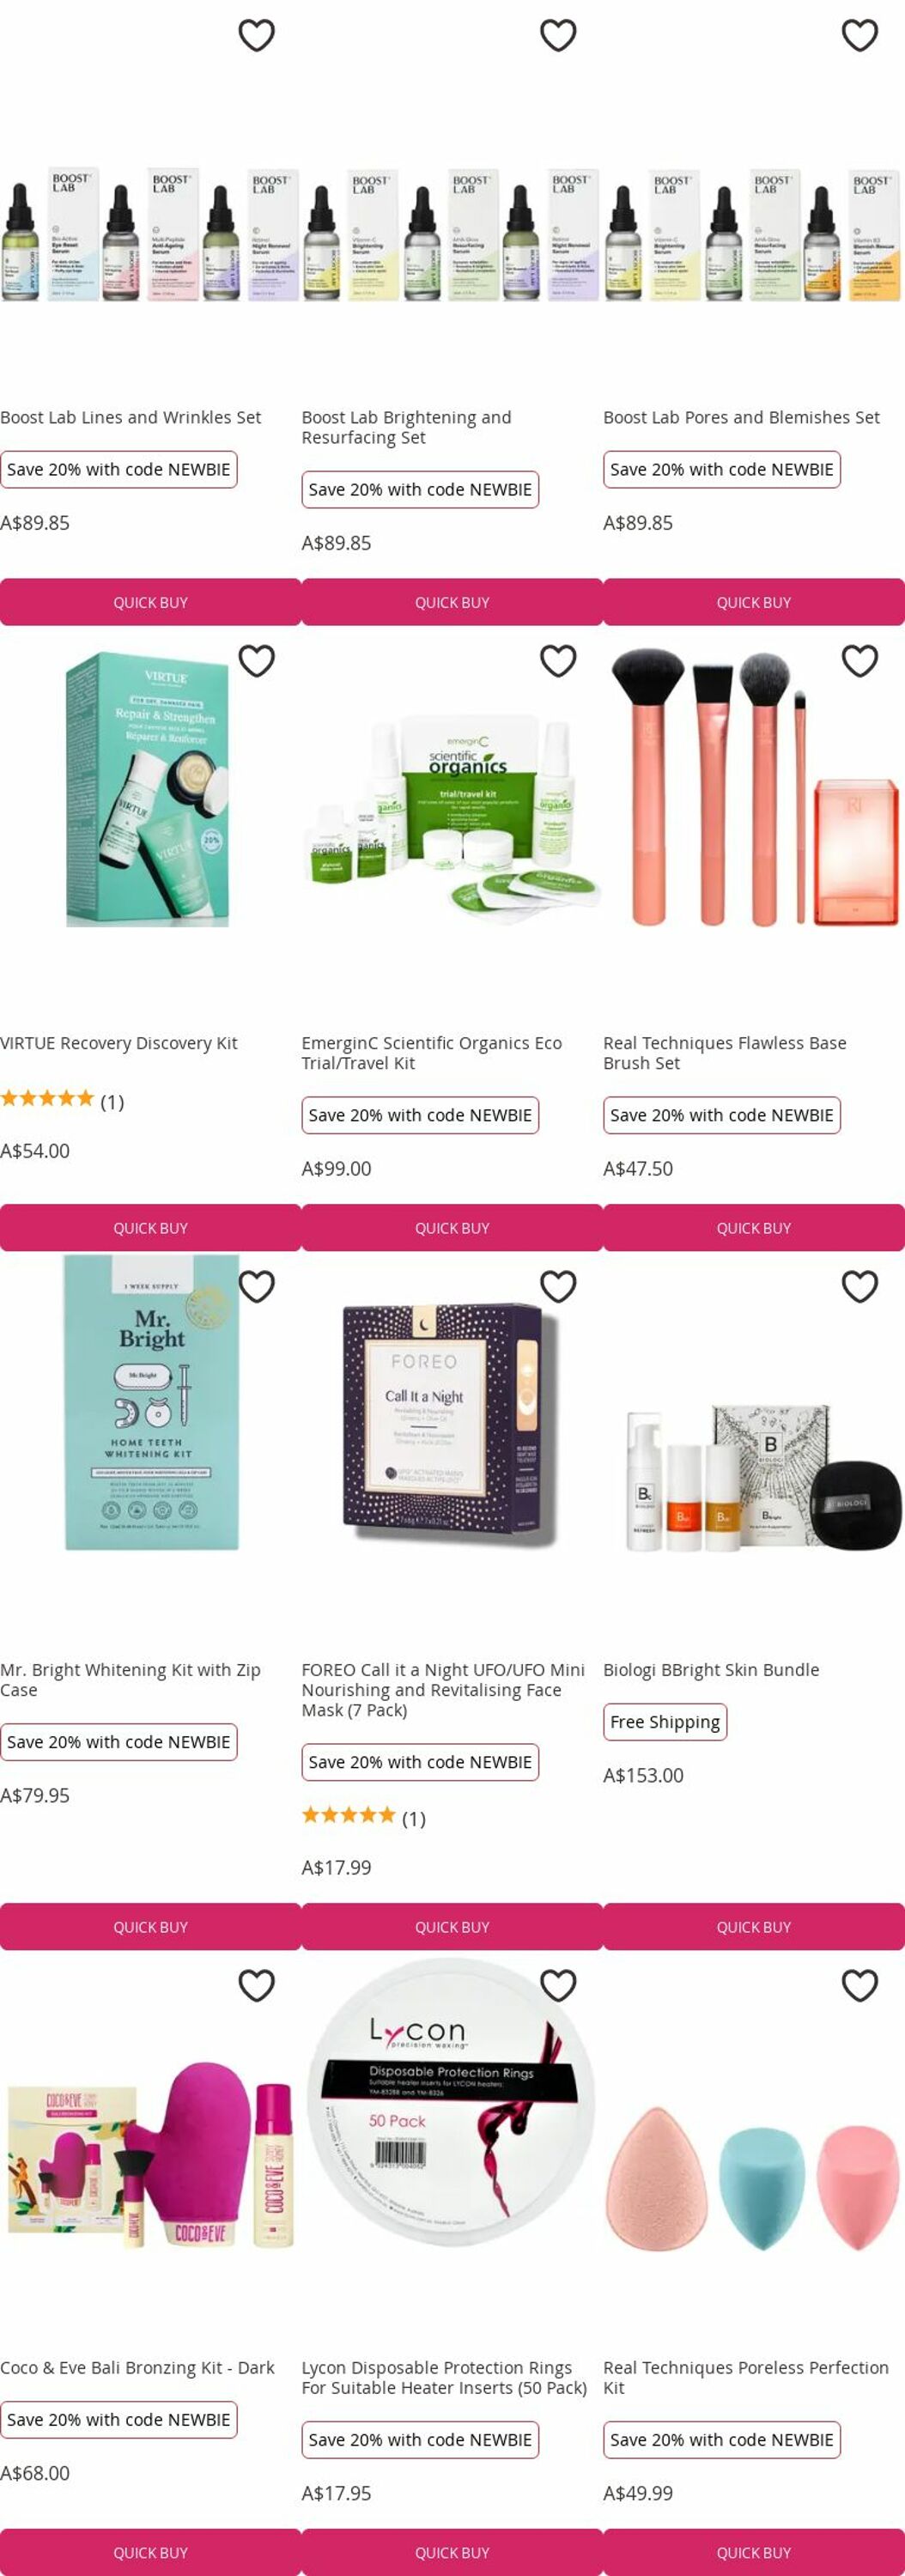This screenshot has height=2576, width=905.
Task: Toggle wishlist heart for Biologi BBright Skin Bundle
Action: [860, 1287]
